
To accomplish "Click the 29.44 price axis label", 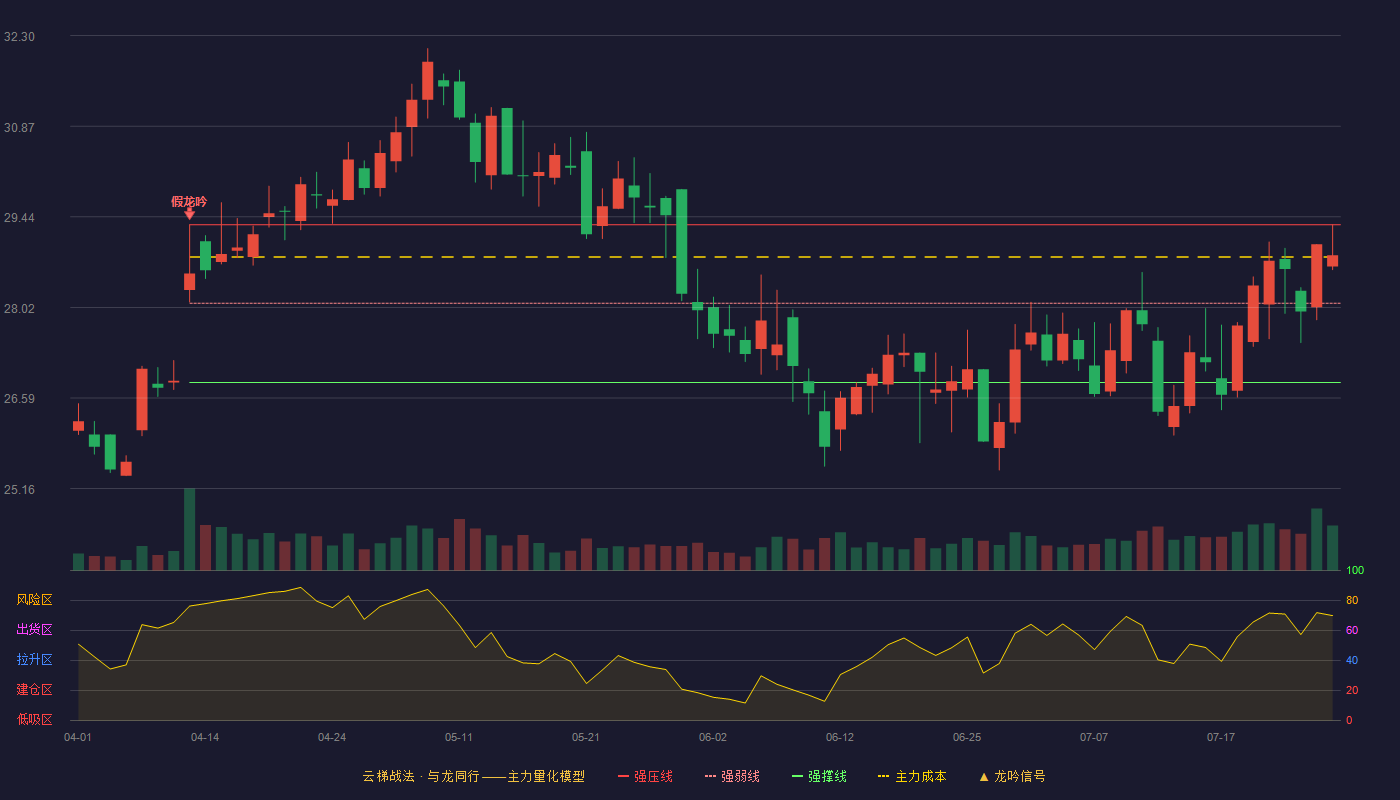I will click(19, 218).
